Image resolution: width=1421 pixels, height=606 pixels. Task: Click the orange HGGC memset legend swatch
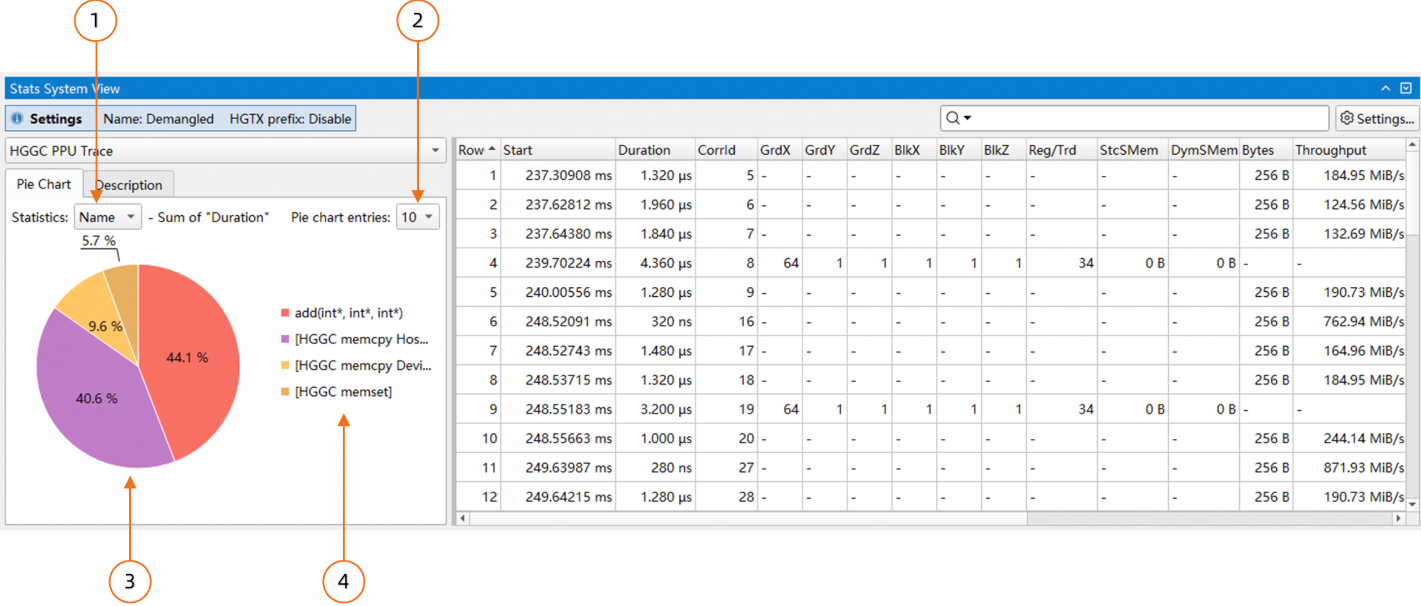coord(286,392)
